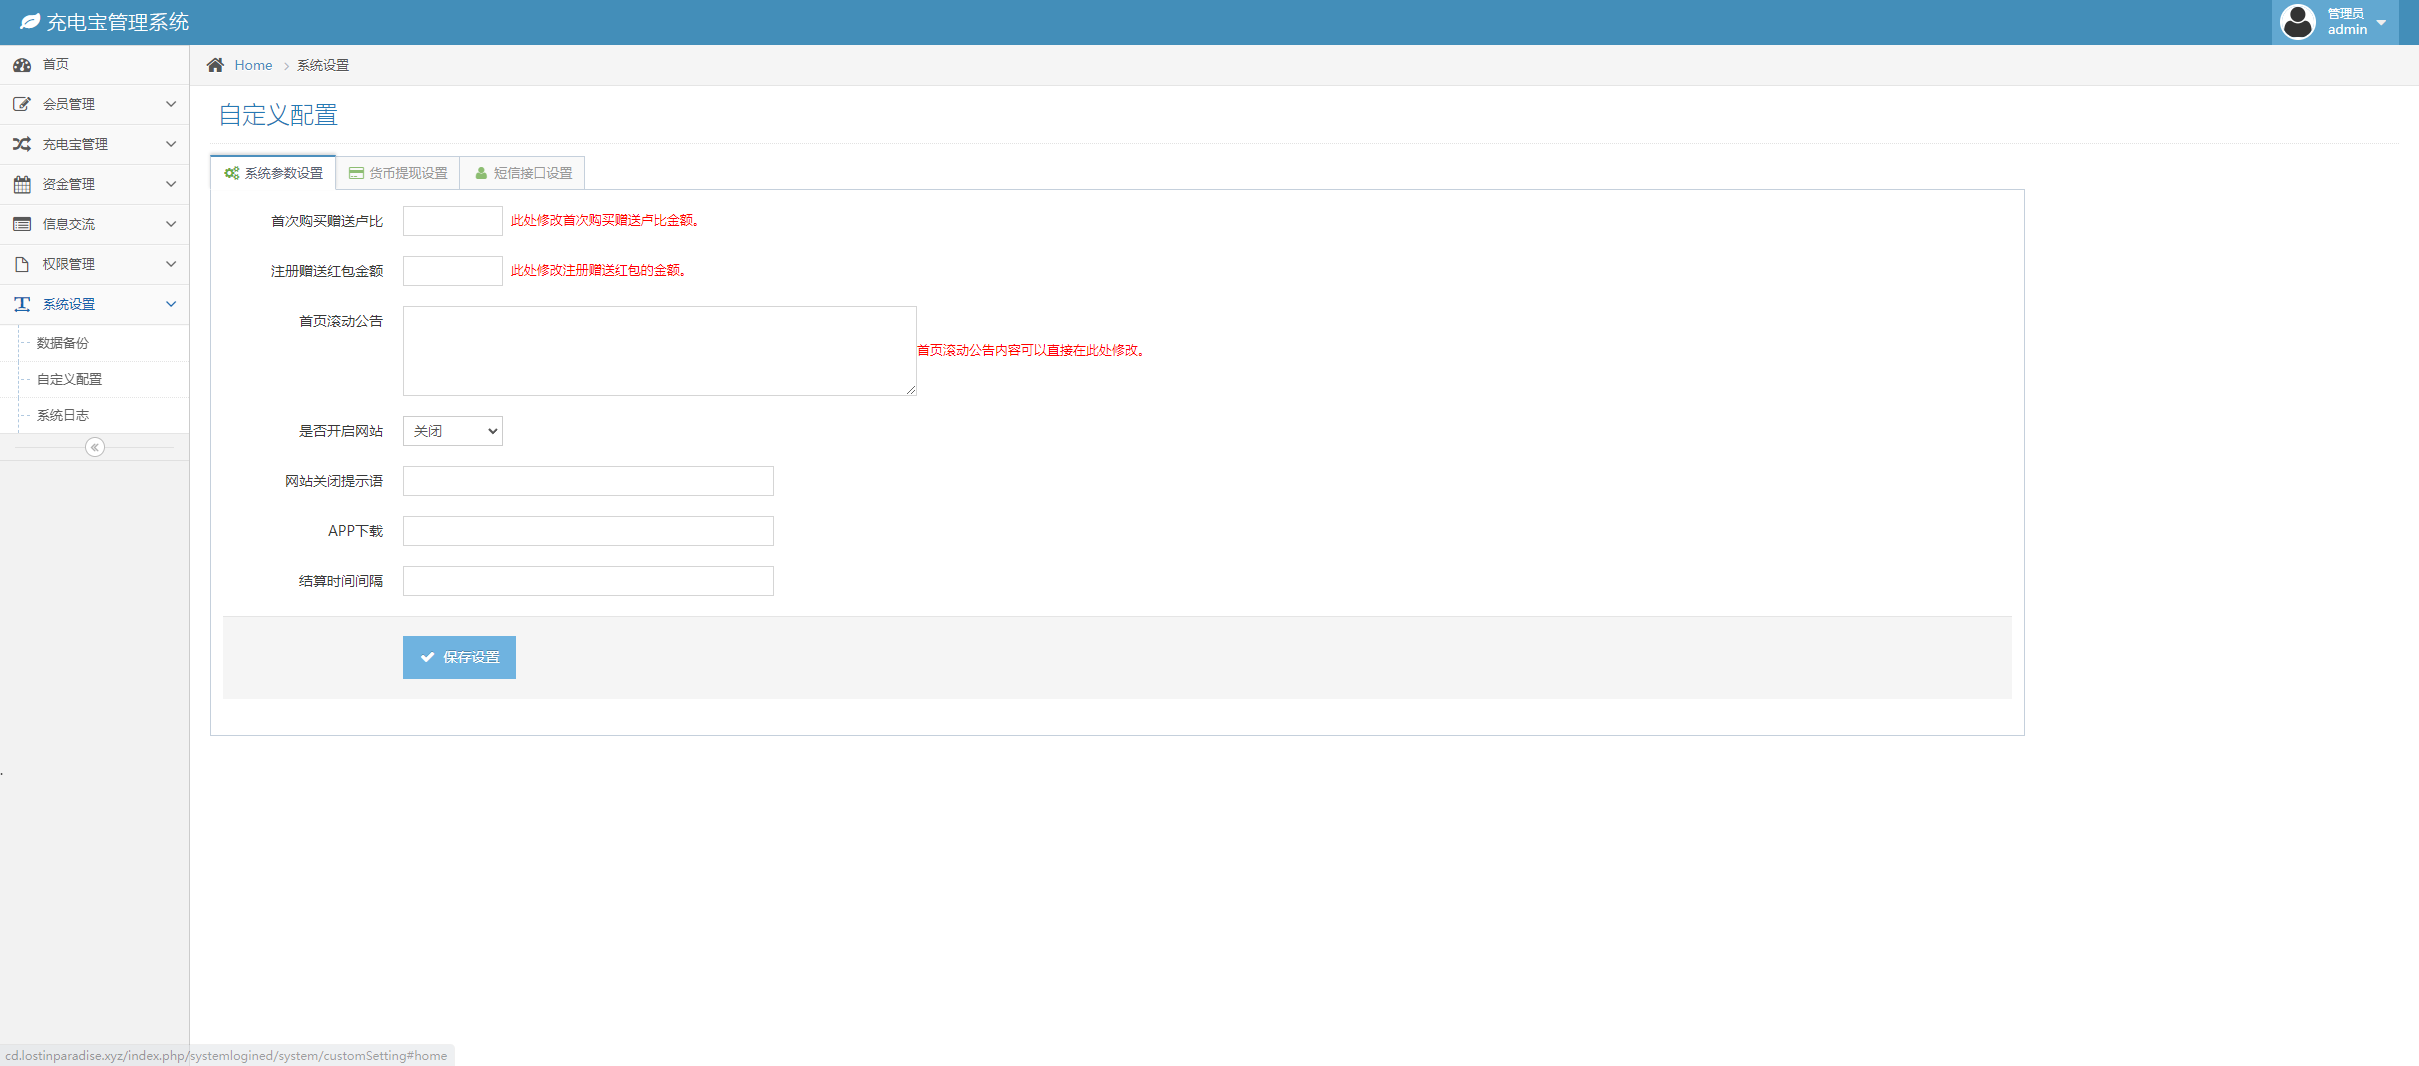
Task: Click the shuffle icon beside 充电宝管理
Action: coord(22,144)
